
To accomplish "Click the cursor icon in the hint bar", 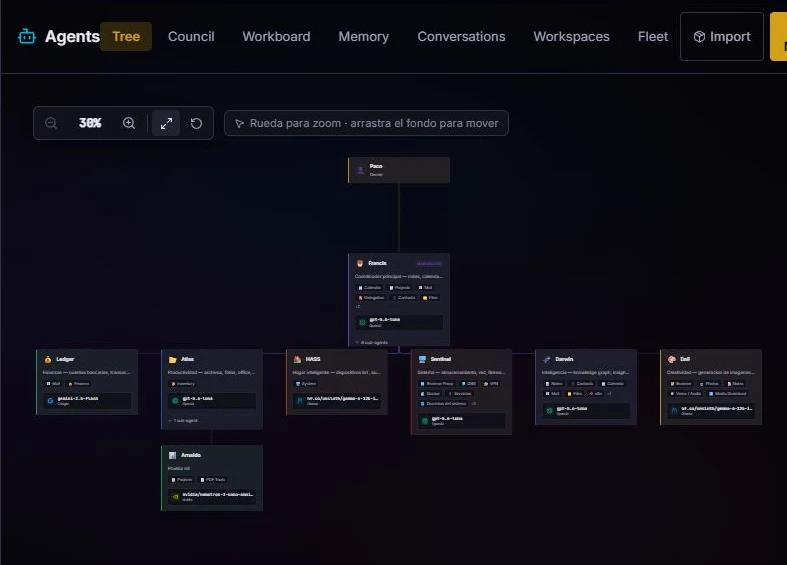I will click(x=239, y=123).
